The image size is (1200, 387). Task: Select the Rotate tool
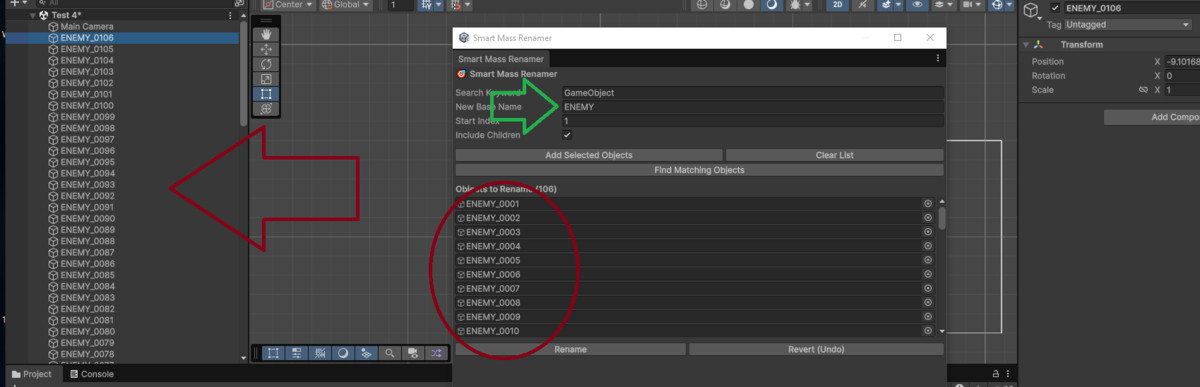[267, 64]
